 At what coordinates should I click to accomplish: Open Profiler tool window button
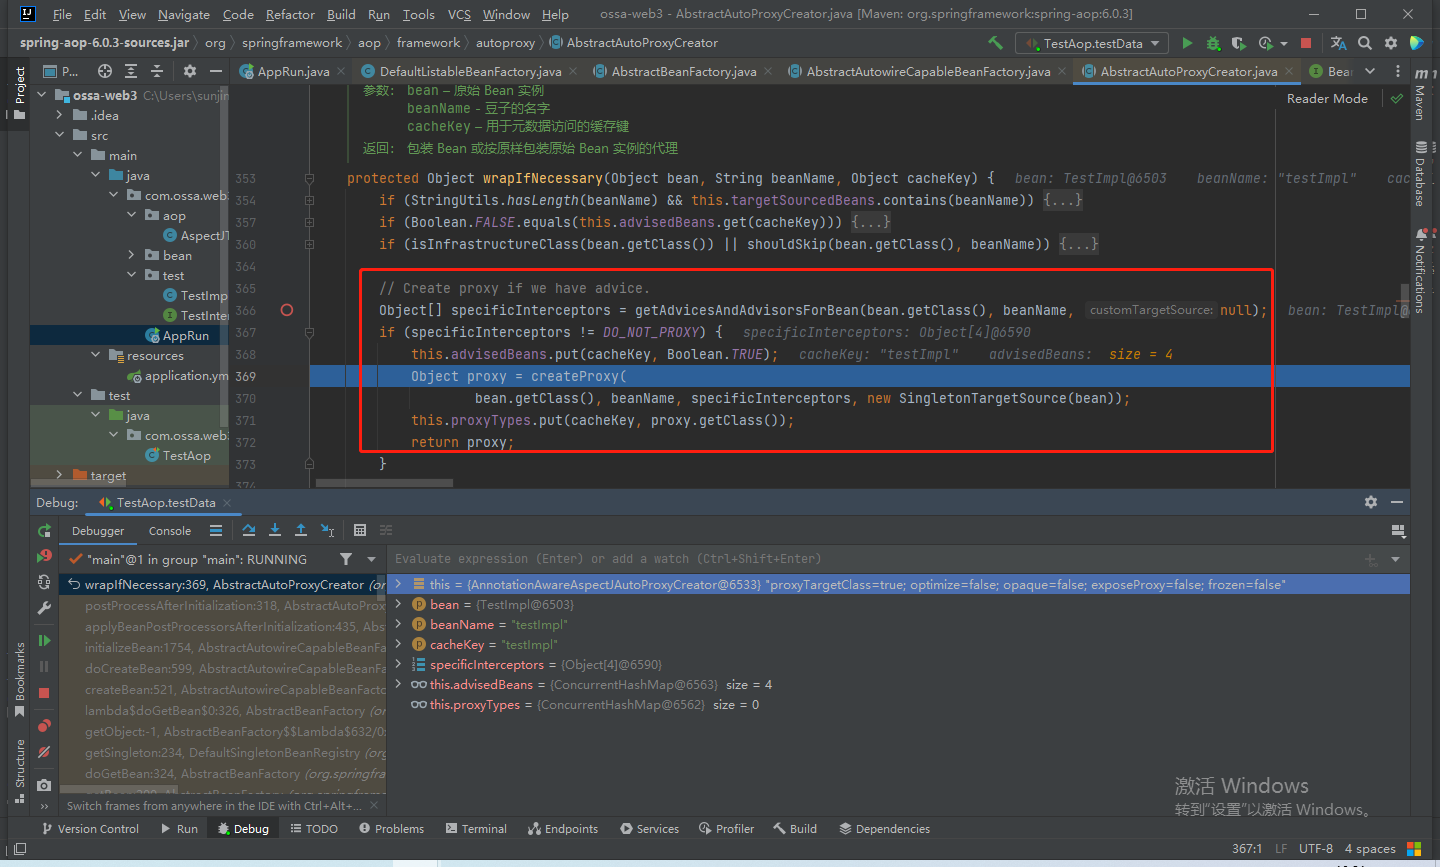pyautogui.click(x=727, y=829)
